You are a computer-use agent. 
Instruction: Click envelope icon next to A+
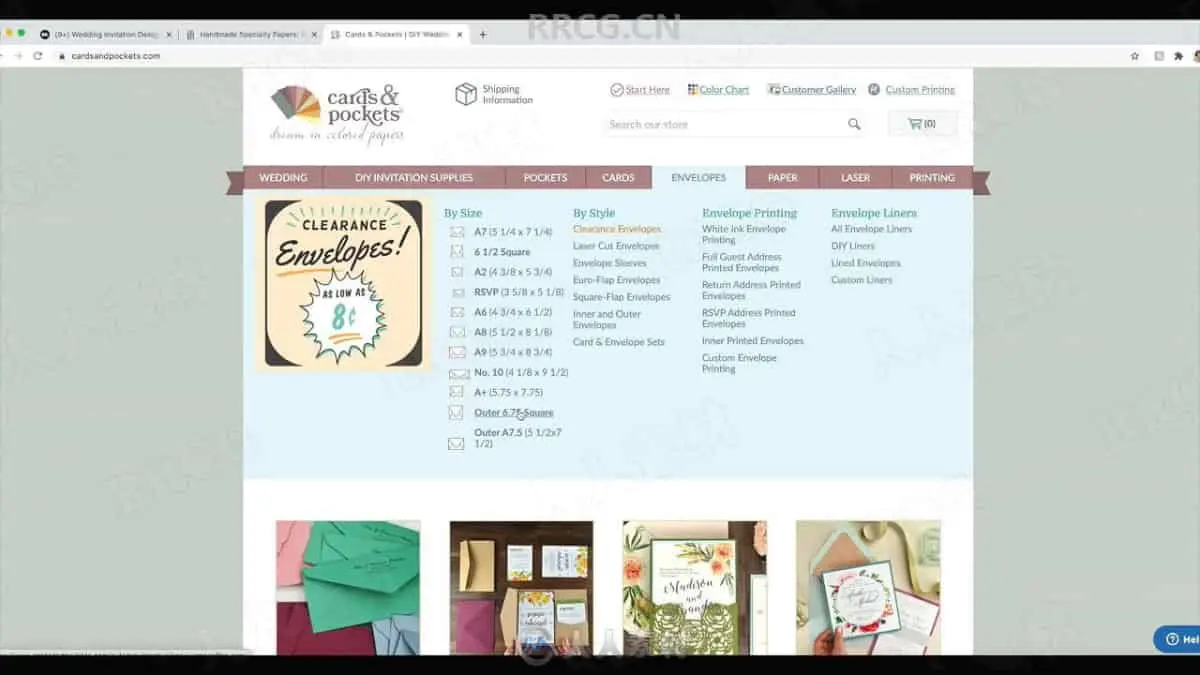point(456,392)
